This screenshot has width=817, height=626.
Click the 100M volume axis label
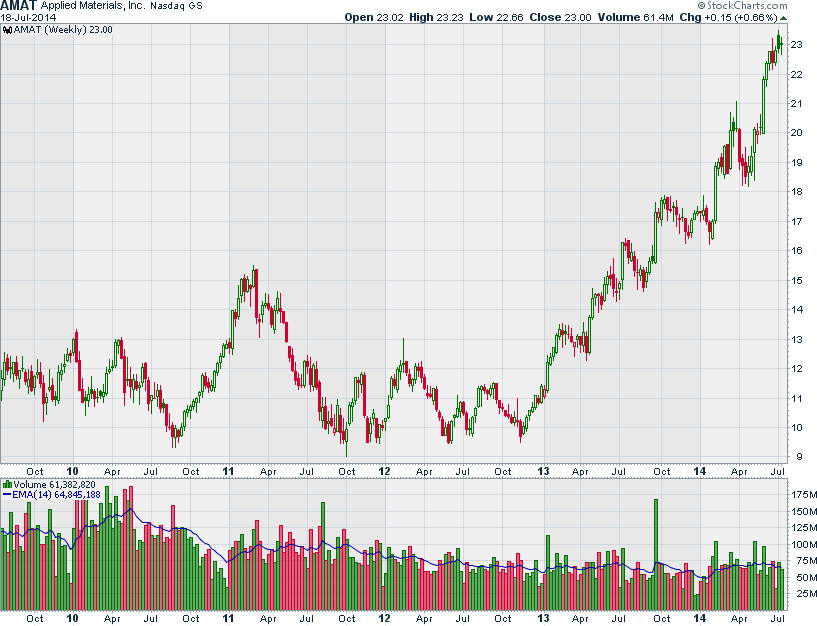[803, 545]
